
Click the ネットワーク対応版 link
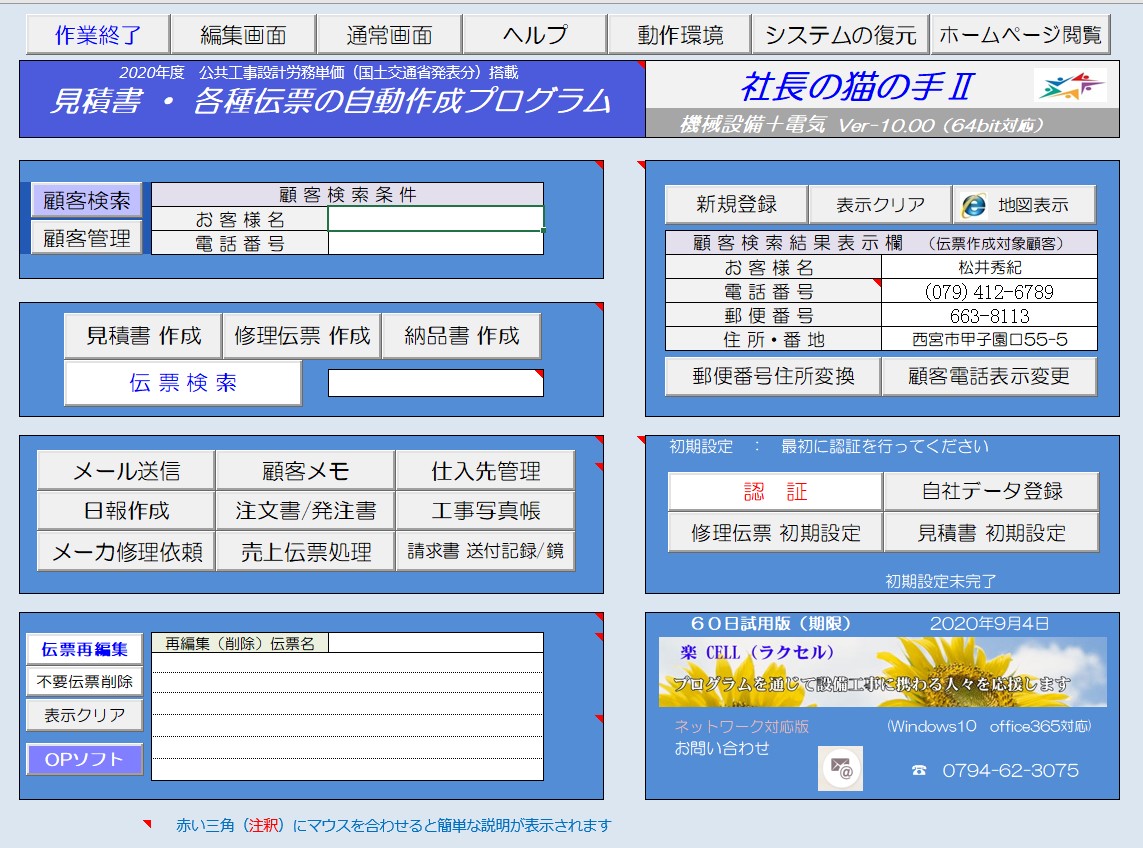click(741, 726)
